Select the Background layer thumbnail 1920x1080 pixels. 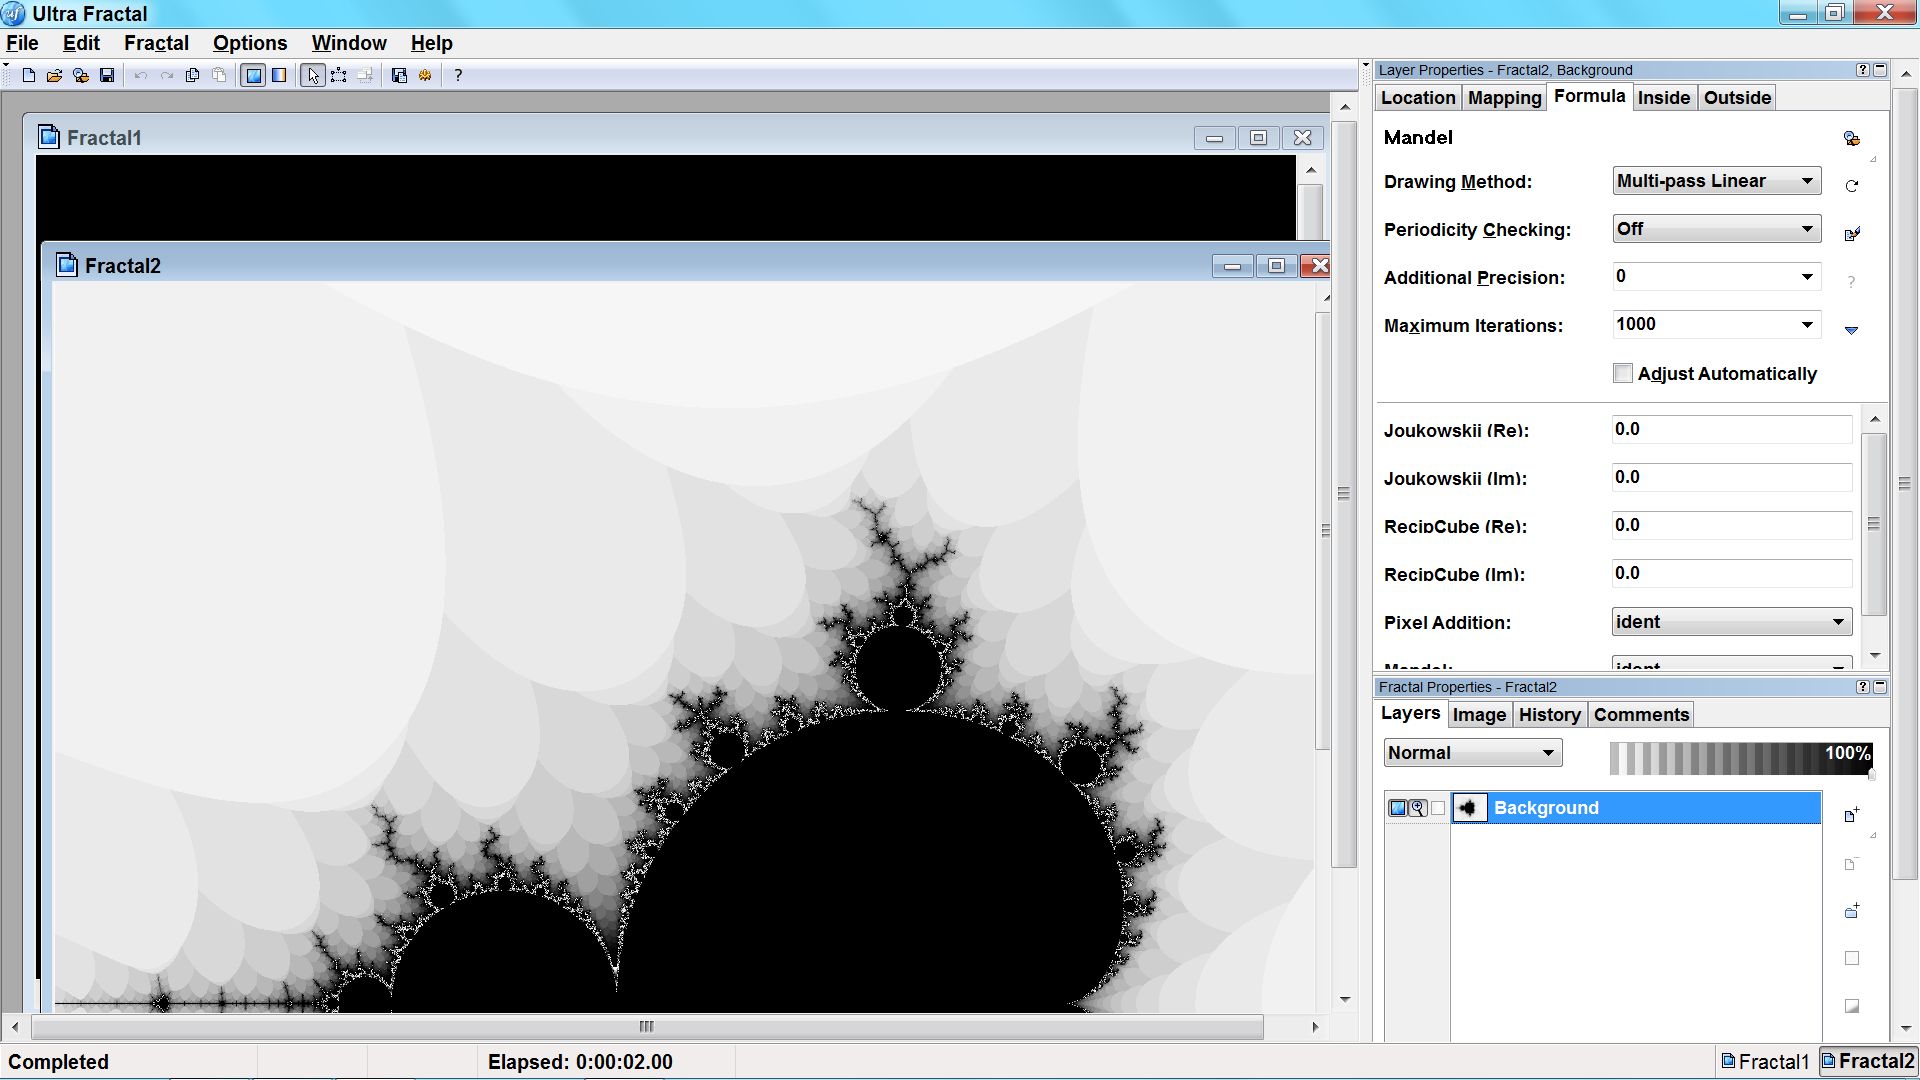[x=1469, y=808]
